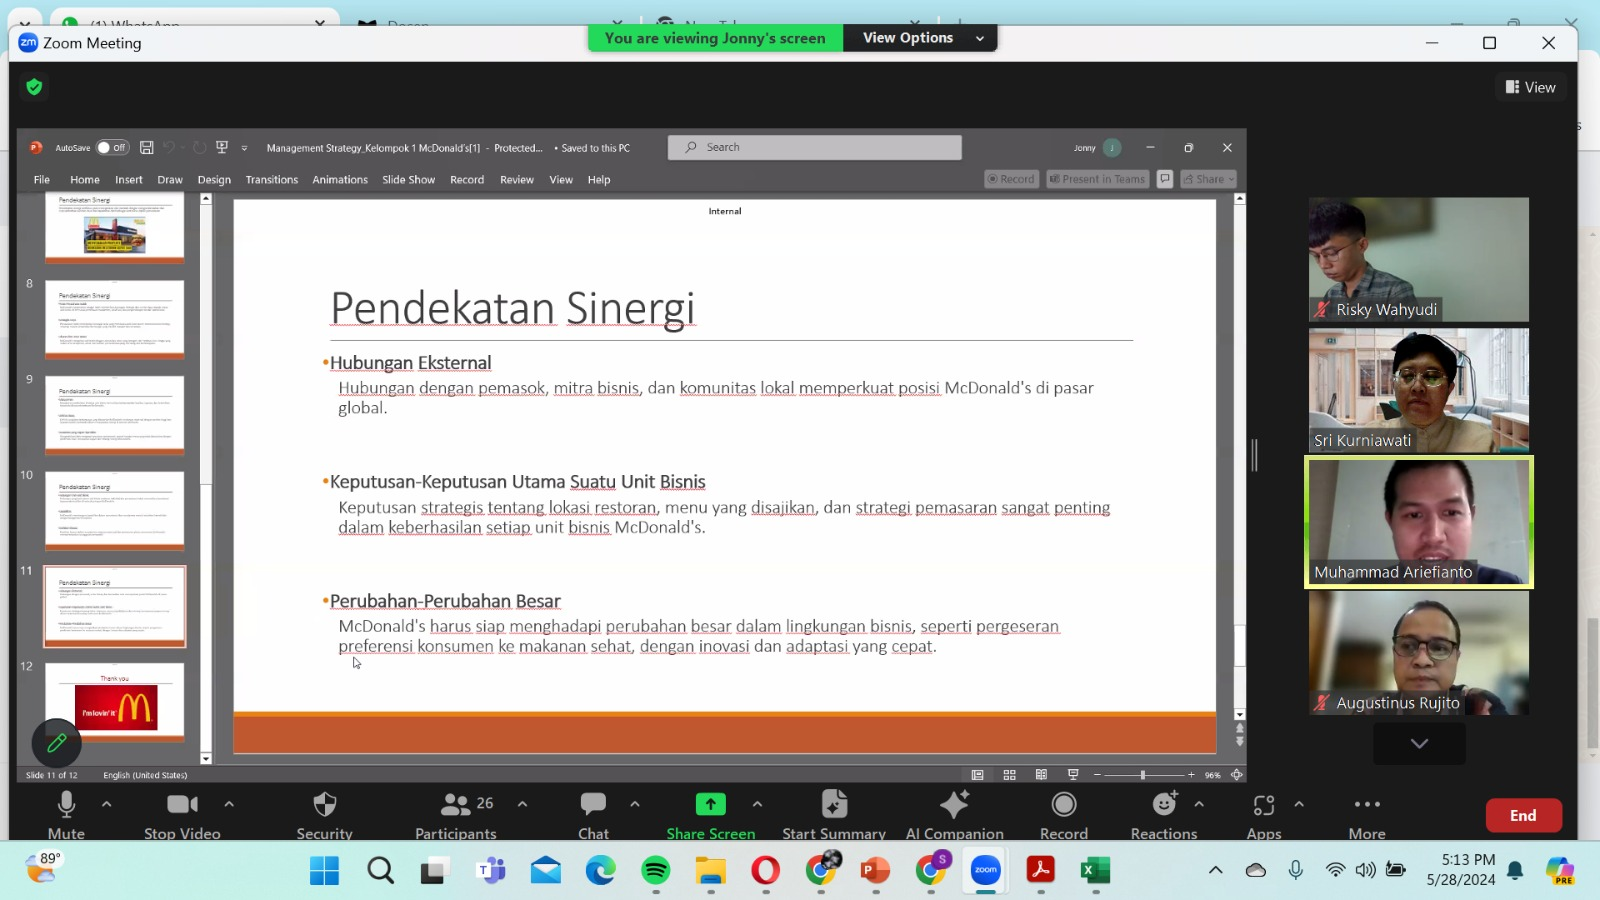The image size is (1600, 900).
Task: Toggle the AutoSave switch
Action: (x=112, y=147)
